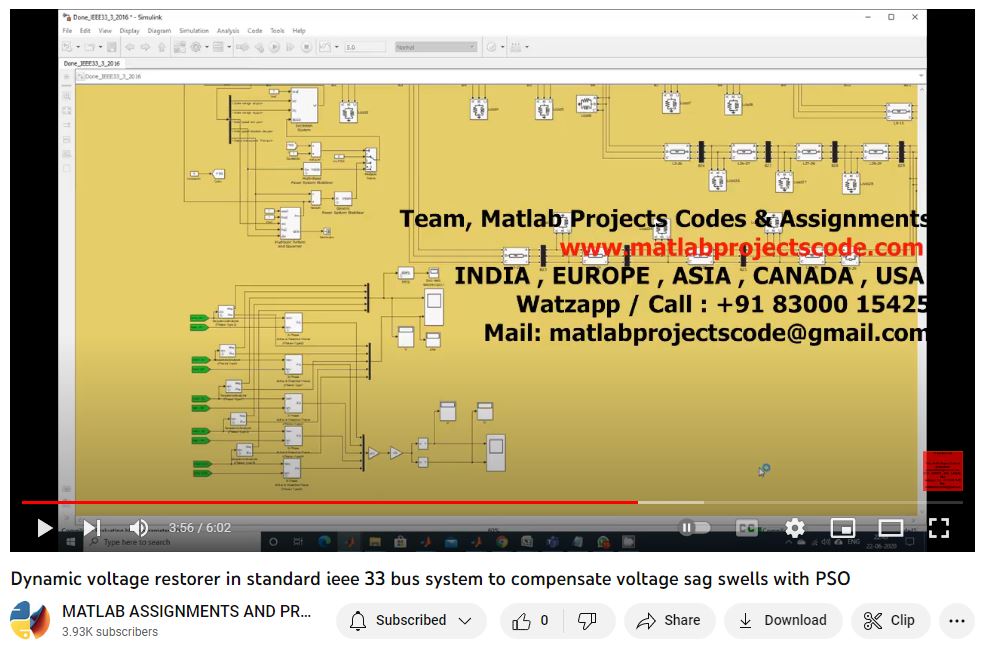983x645 pixels.
Task: Expand the Build Model dropdown arrow
Action: tap(527, 47)
